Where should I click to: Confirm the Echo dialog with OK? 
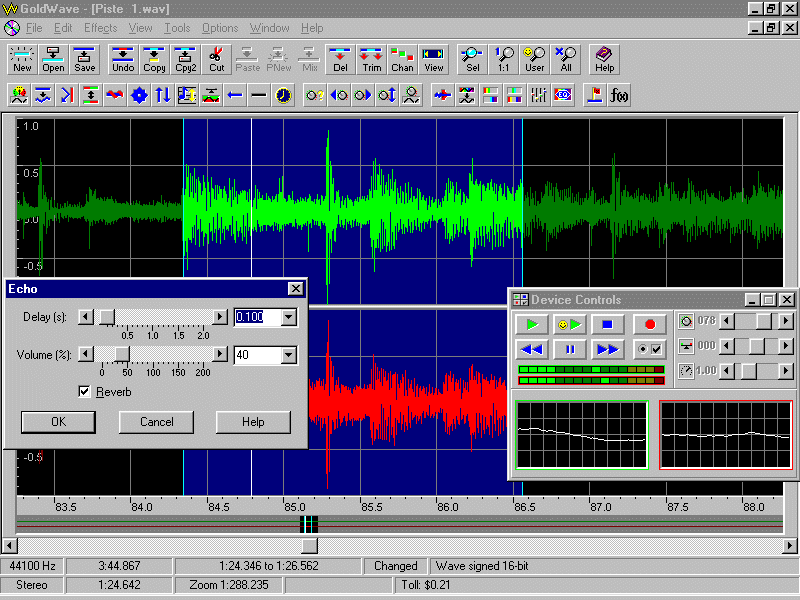pyautogui.click(x=58, y=422)
